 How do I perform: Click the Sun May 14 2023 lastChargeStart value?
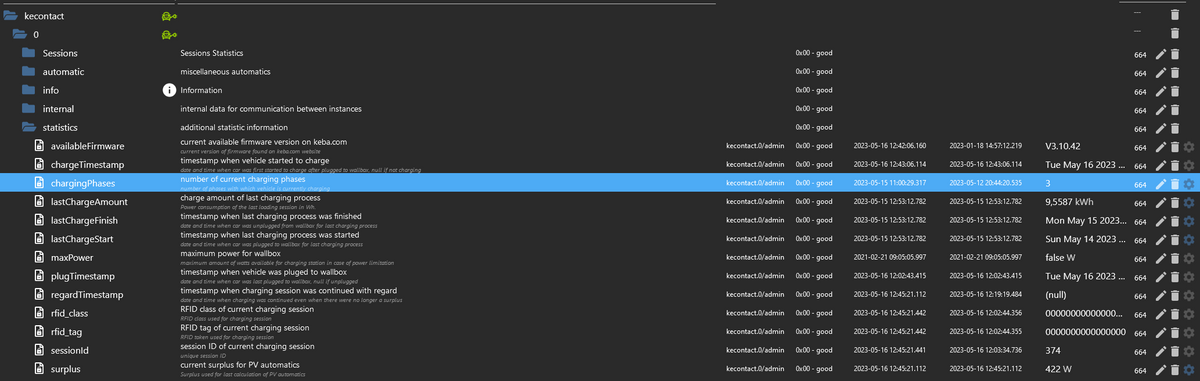point(1085,240)
